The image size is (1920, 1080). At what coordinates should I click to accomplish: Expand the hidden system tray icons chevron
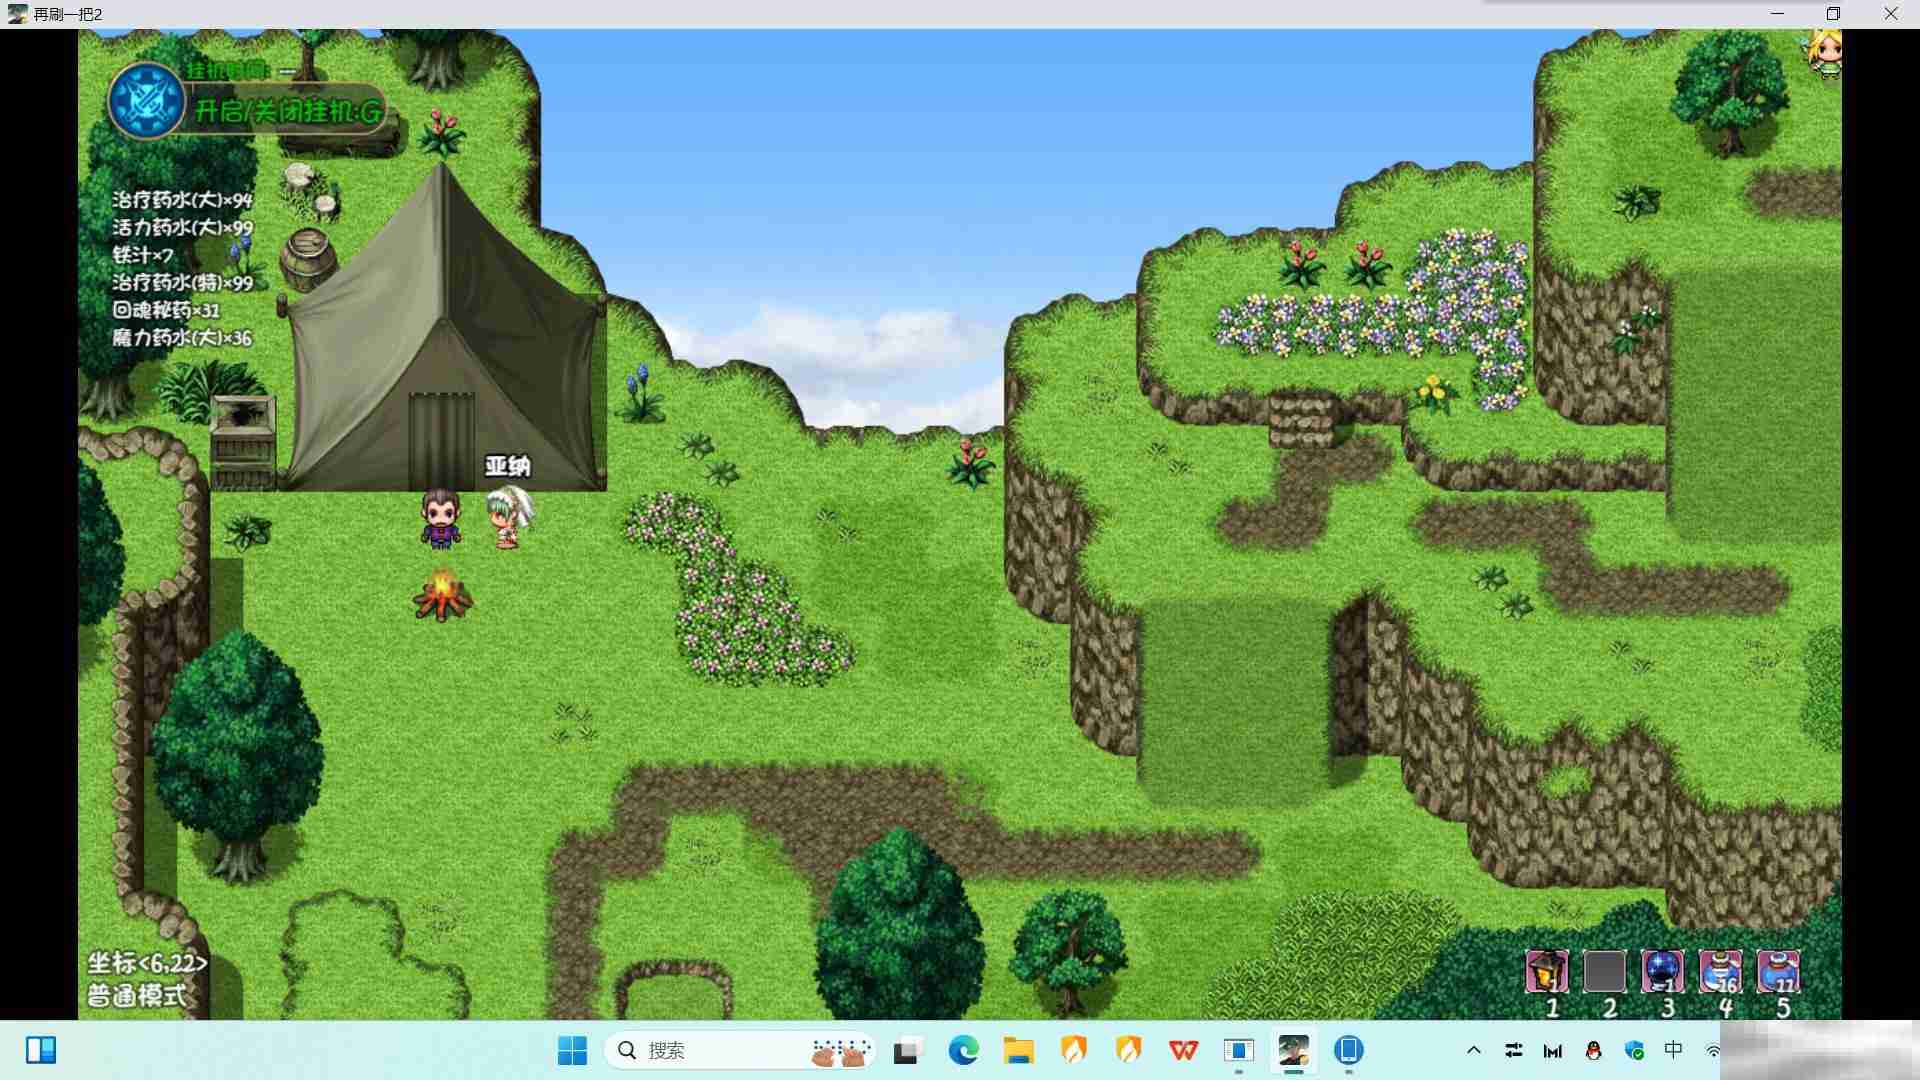[x=1473, y=1050]
